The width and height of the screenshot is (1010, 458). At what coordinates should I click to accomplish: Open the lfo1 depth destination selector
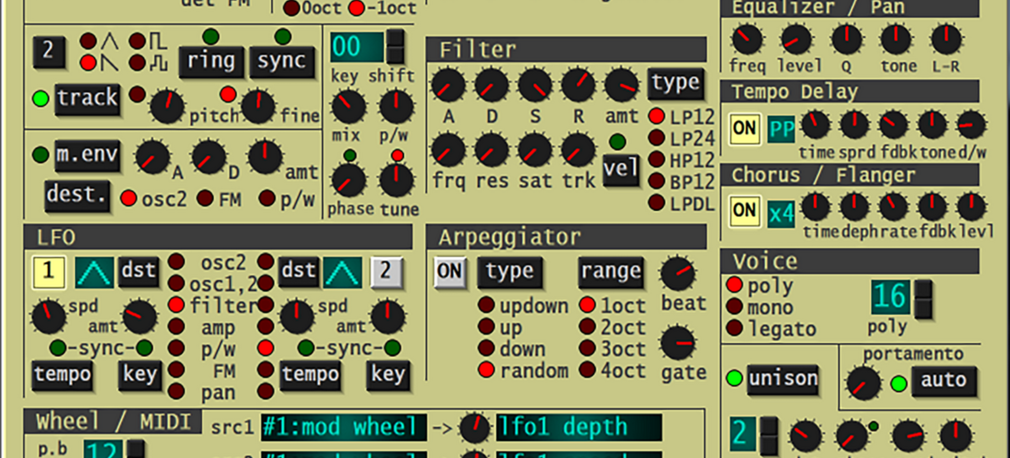579,427
